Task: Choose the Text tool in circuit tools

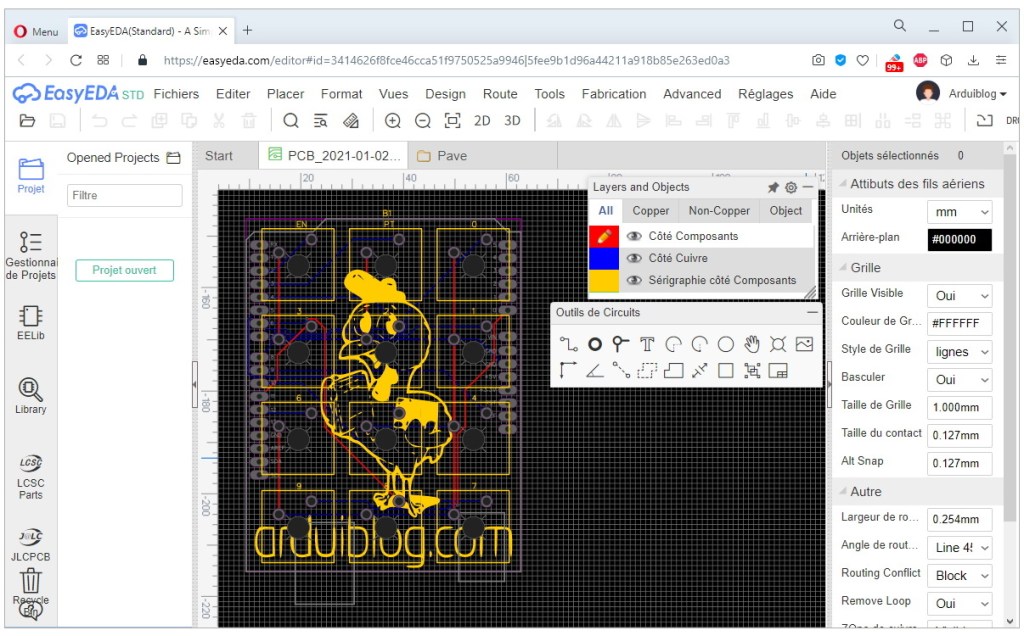Action: [647, 344]
